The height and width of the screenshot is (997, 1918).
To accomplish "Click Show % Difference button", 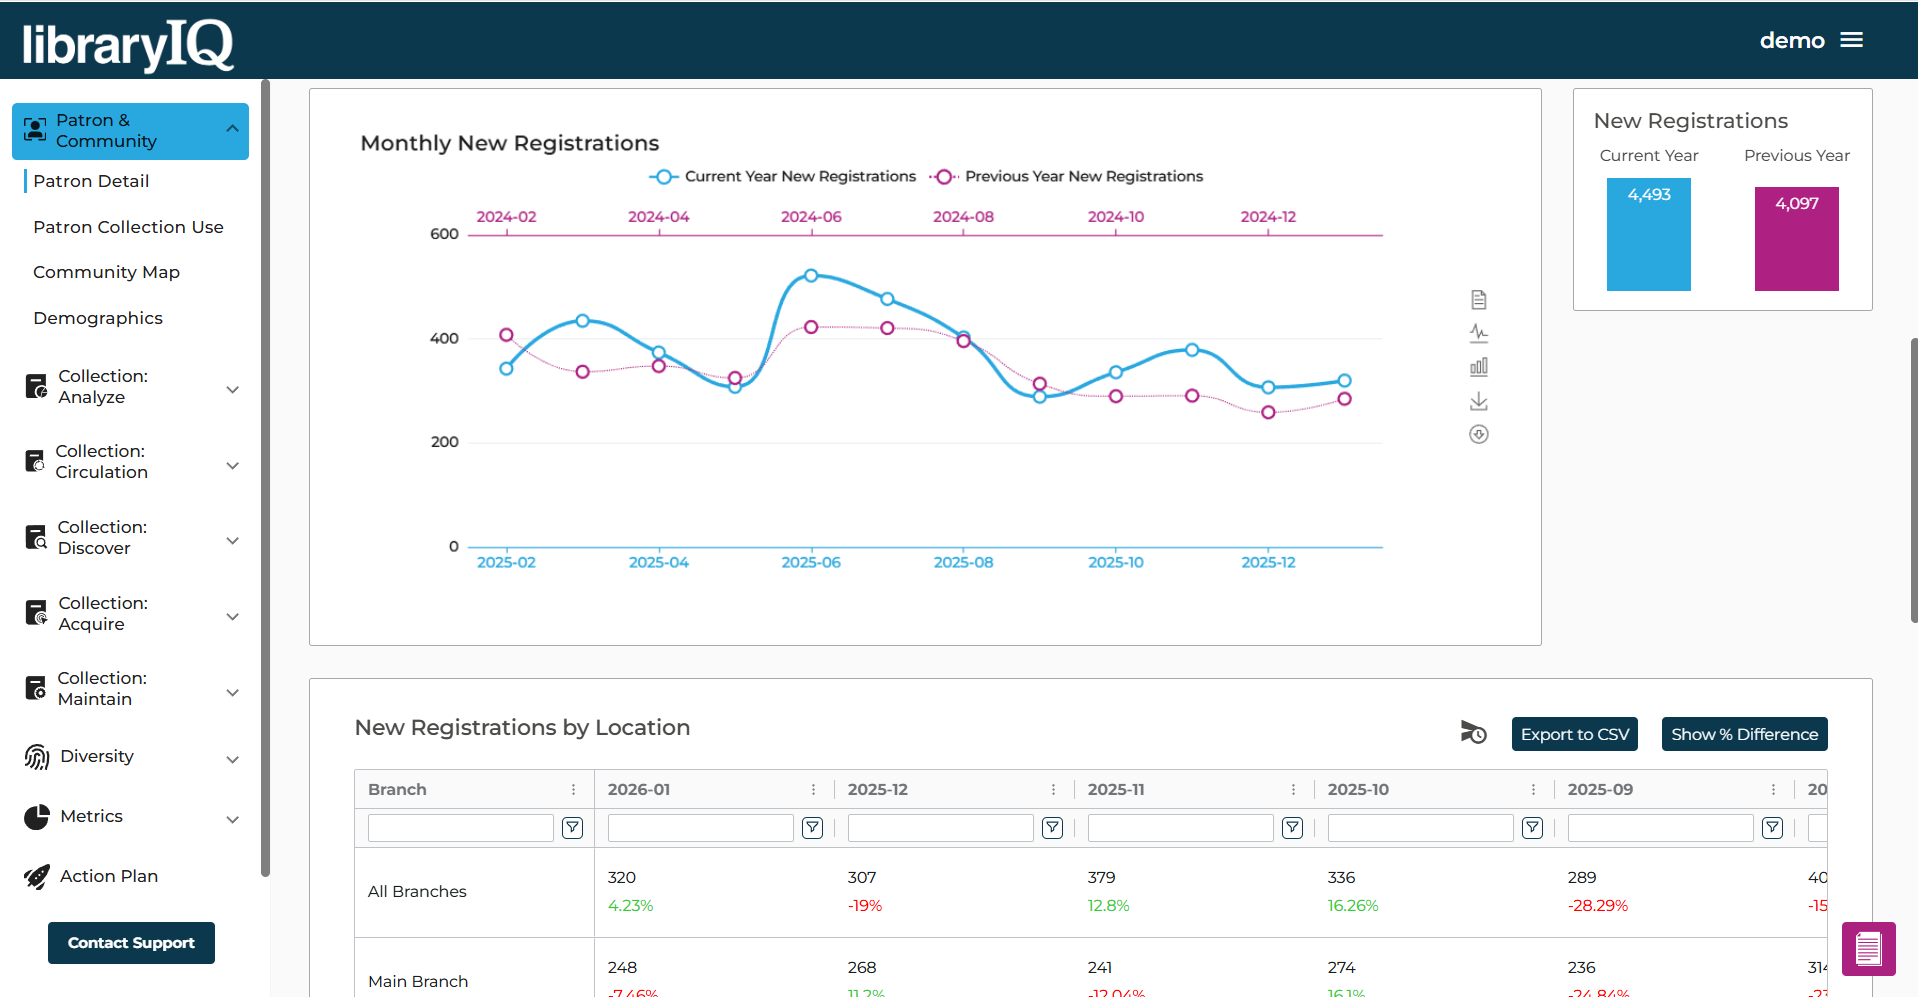I will coord(1745,734).
